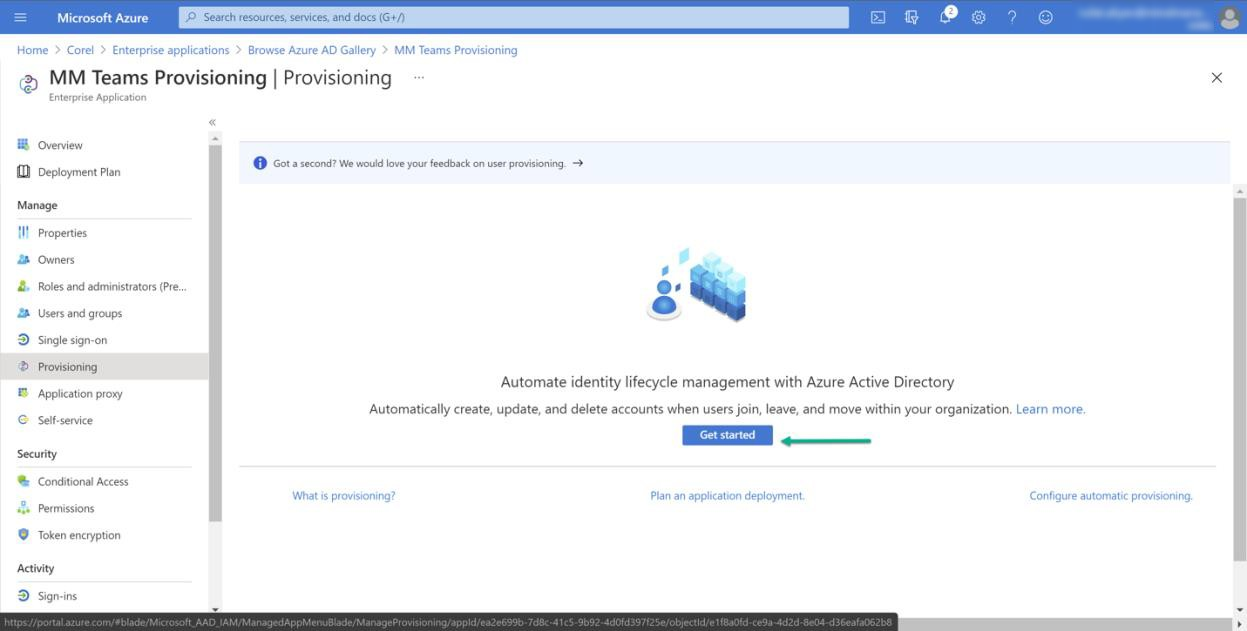Open portal settings gear
The width and height of the screenshot is (1247, 631).
coord(979,17)
